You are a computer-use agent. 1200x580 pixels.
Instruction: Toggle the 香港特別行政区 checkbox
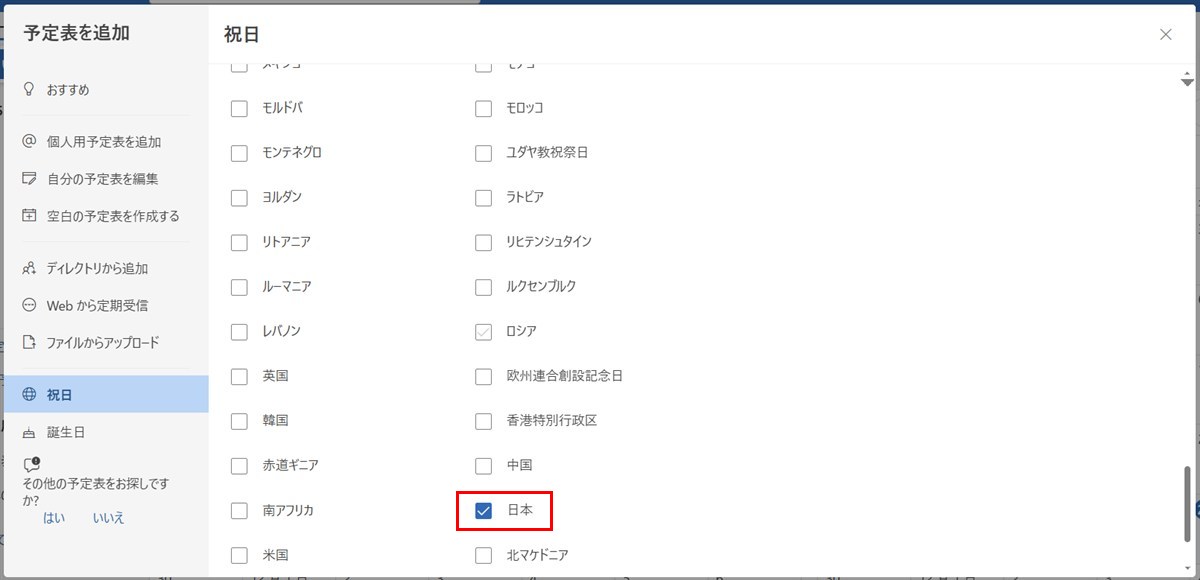point(484,421)
